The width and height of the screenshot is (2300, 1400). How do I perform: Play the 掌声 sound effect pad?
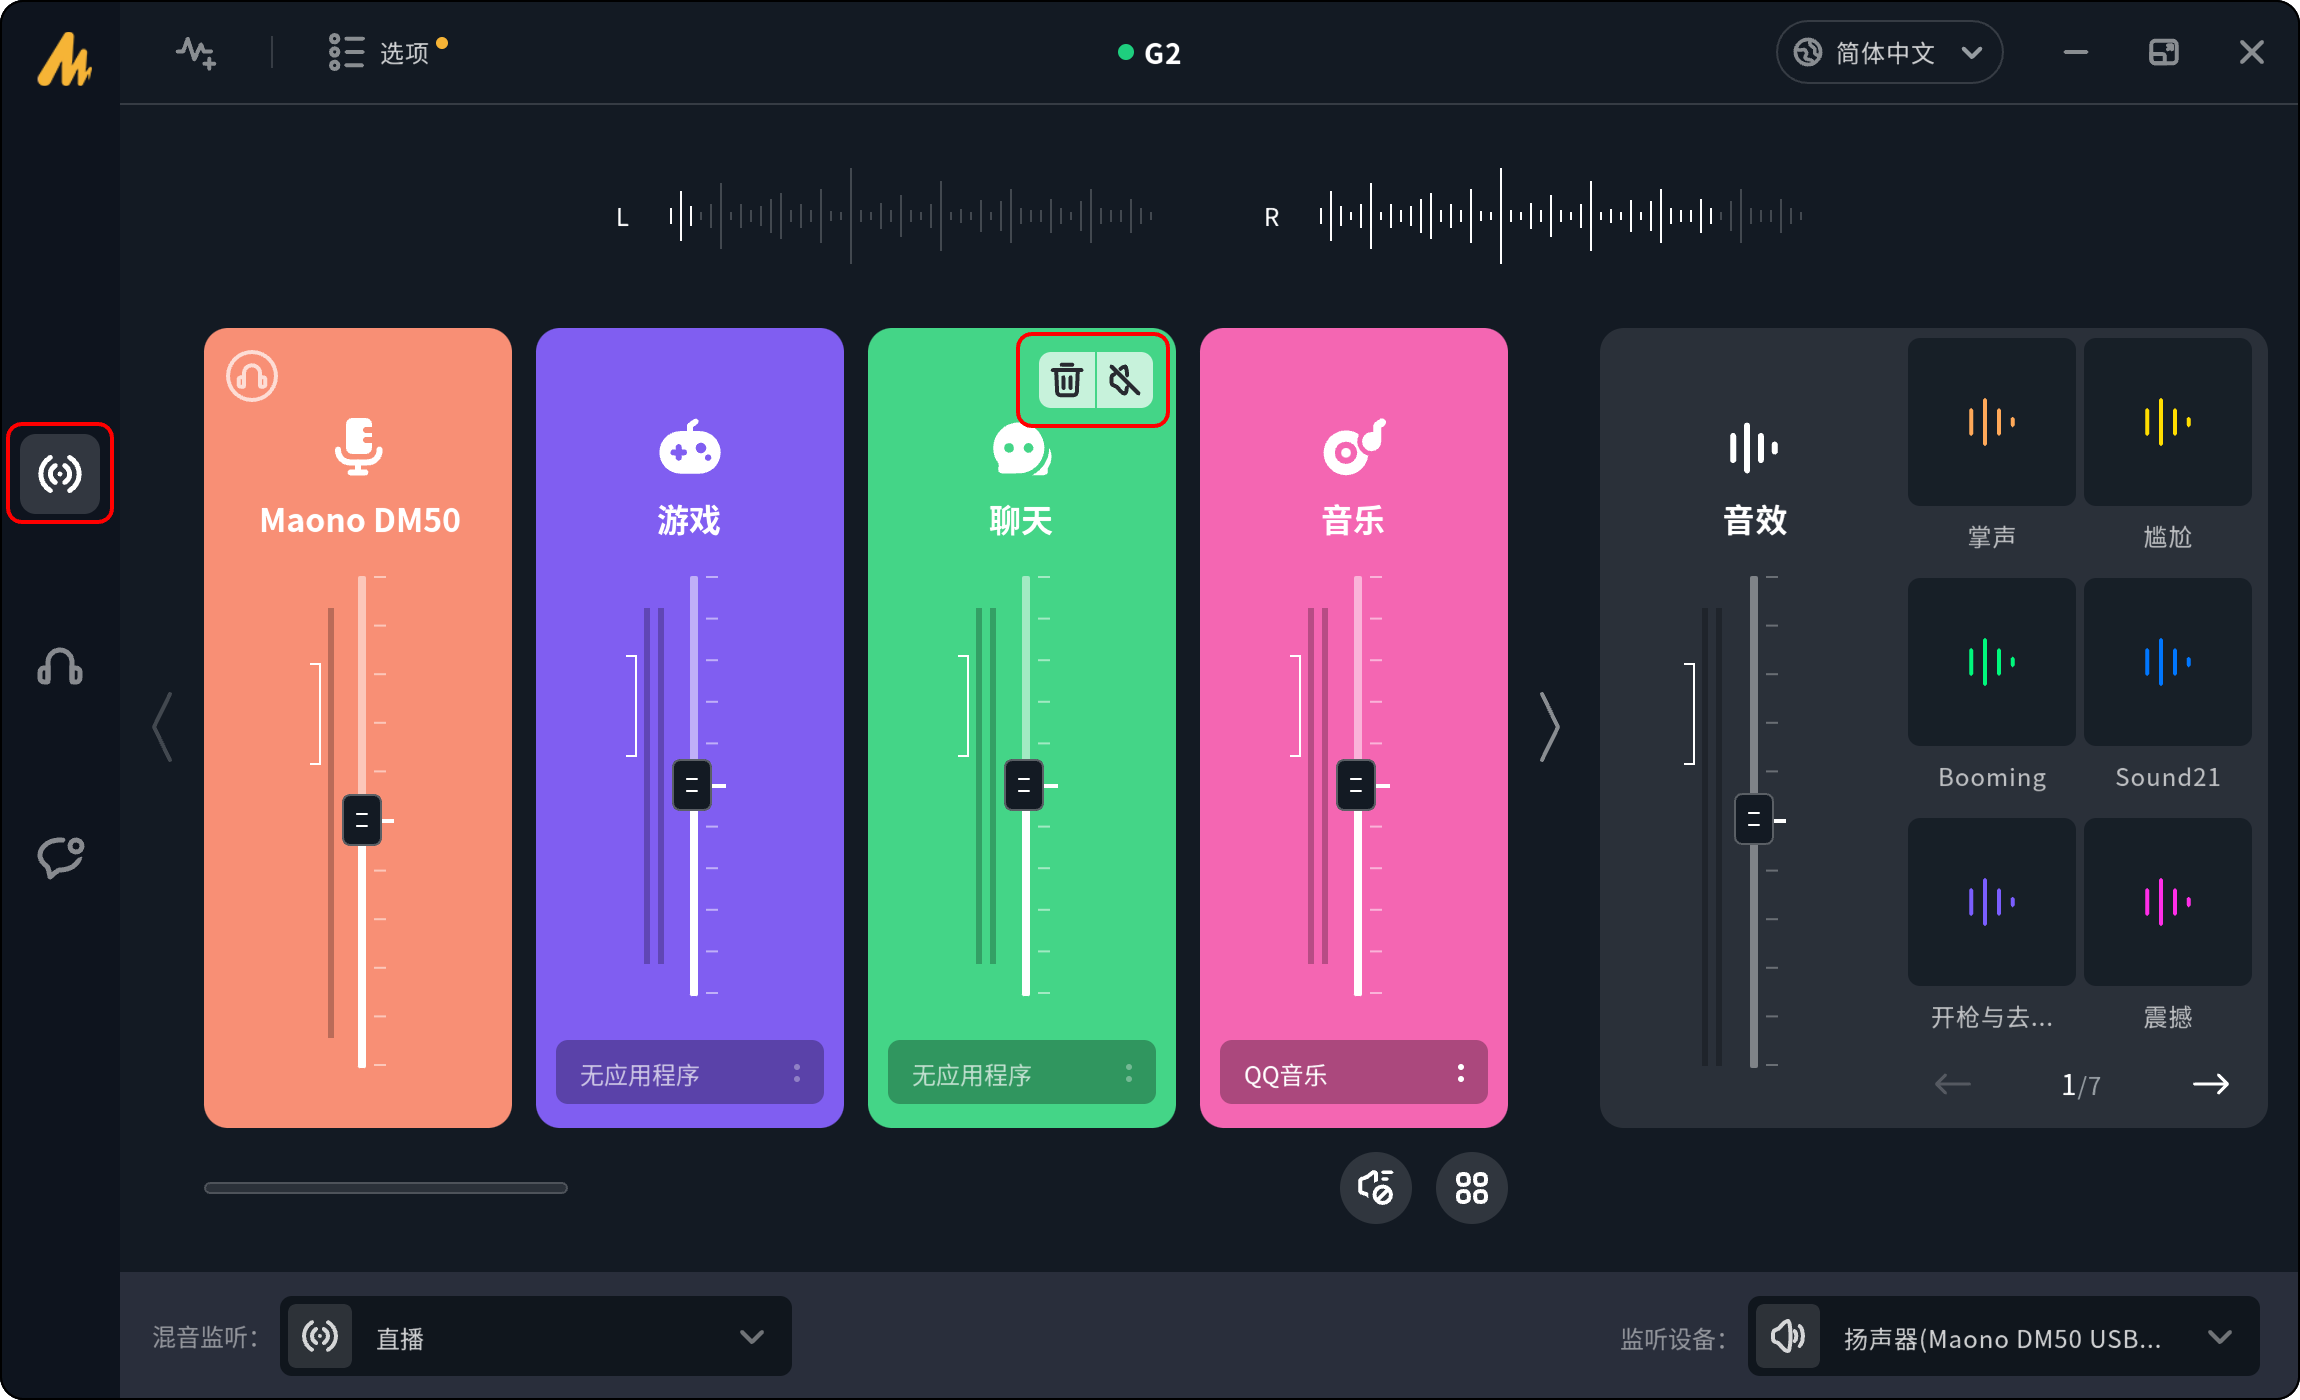[1991, 422]
